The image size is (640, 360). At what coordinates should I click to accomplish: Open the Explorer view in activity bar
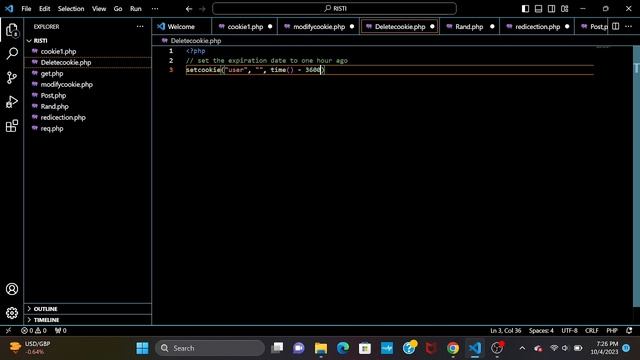point(12,30)
